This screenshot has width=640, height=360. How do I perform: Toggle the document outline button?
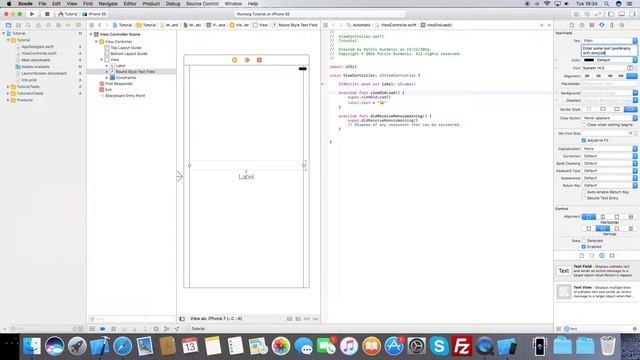pyautogui.click(x=182, y=319)
